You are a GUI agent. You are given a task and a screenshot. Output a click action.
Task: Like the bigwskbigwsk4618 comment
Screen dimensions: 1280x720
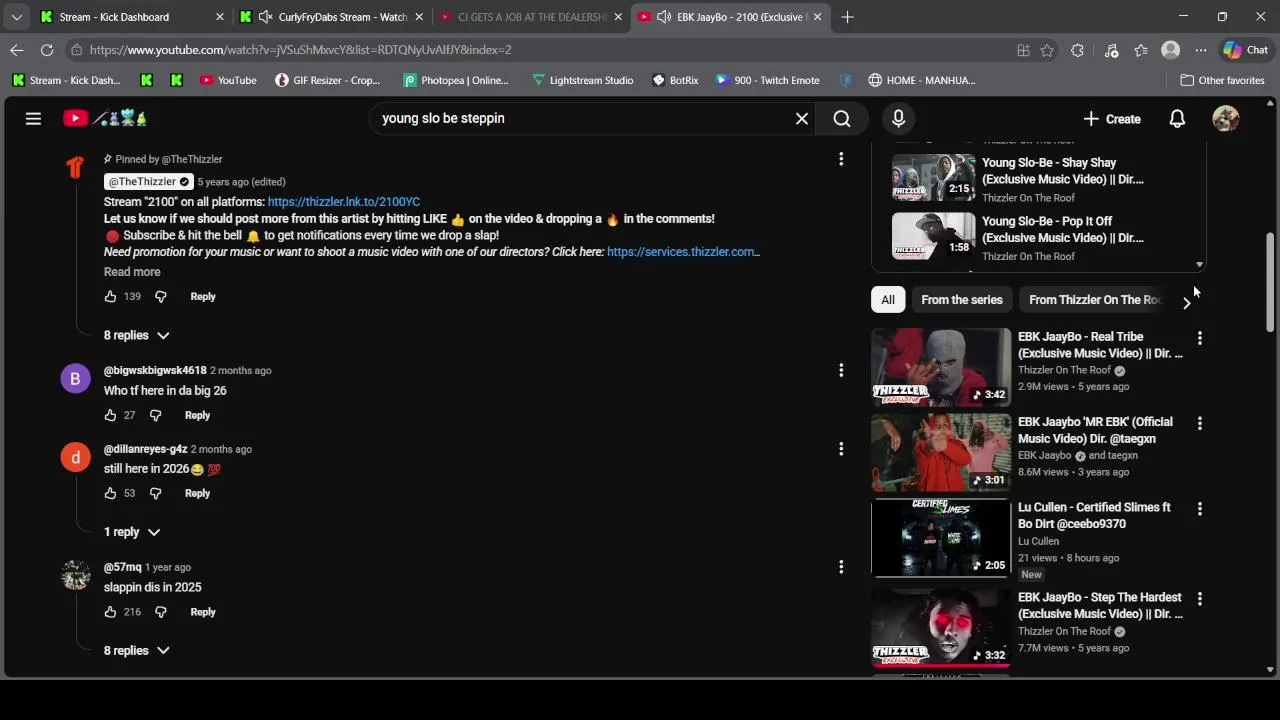point(110,415)
